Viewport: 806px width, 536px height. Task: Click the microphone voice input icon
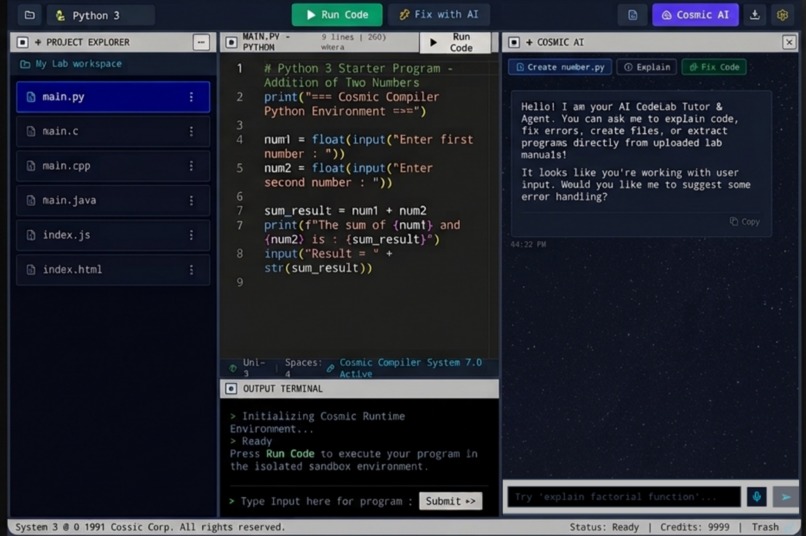pos(757,497)
